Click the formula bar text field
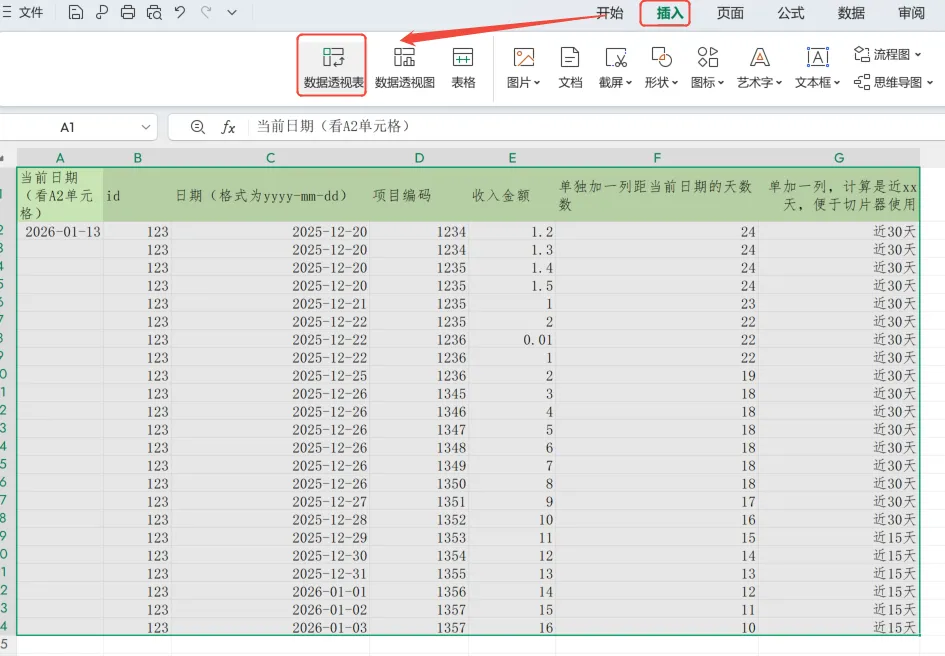This screenshot has height=656, width=945. point(597,127)
